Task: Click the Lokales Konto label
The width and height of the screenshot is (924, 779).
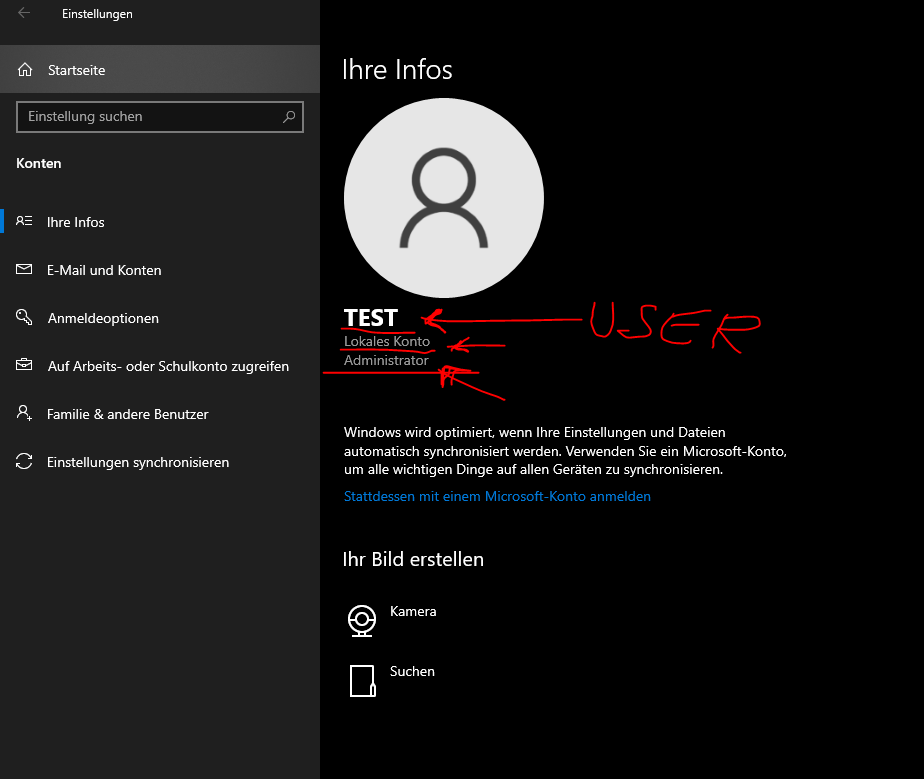Action: 387,341
